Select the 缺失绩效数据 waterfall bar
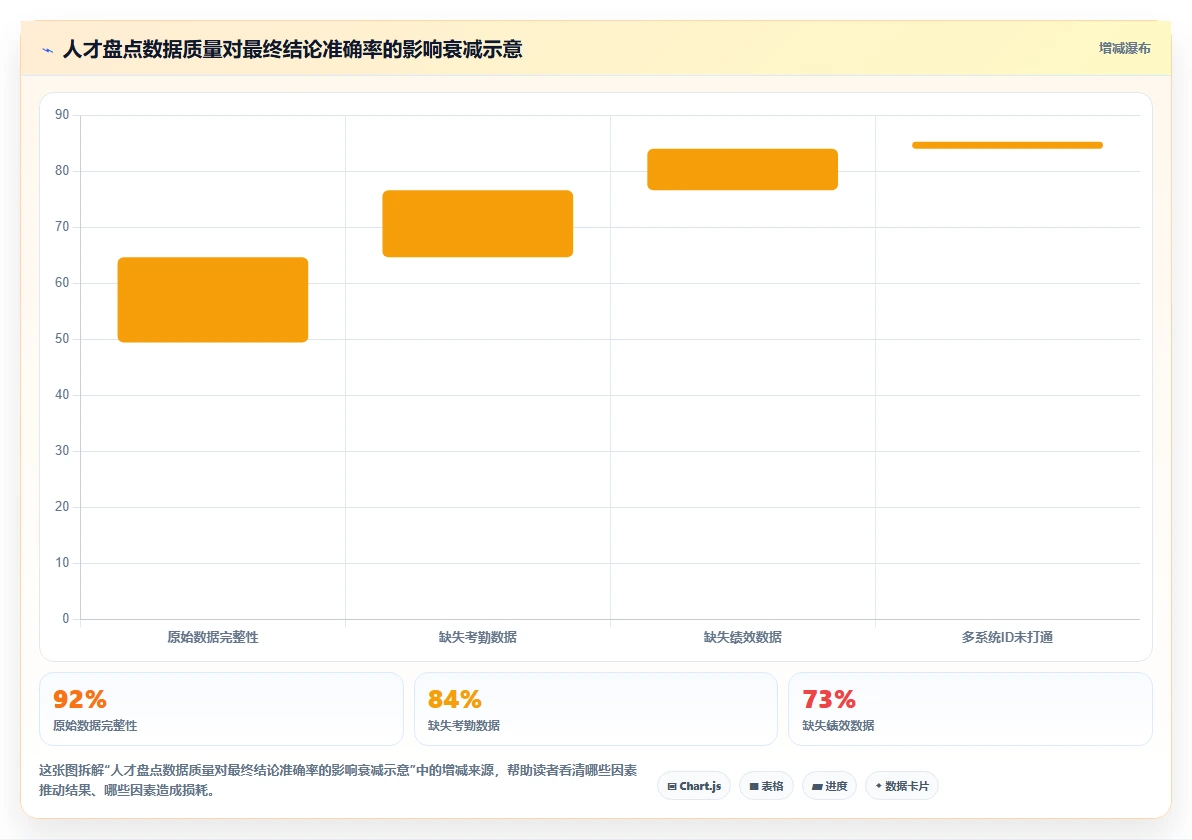The image size is (1192, 840). (x=743, y=170)
